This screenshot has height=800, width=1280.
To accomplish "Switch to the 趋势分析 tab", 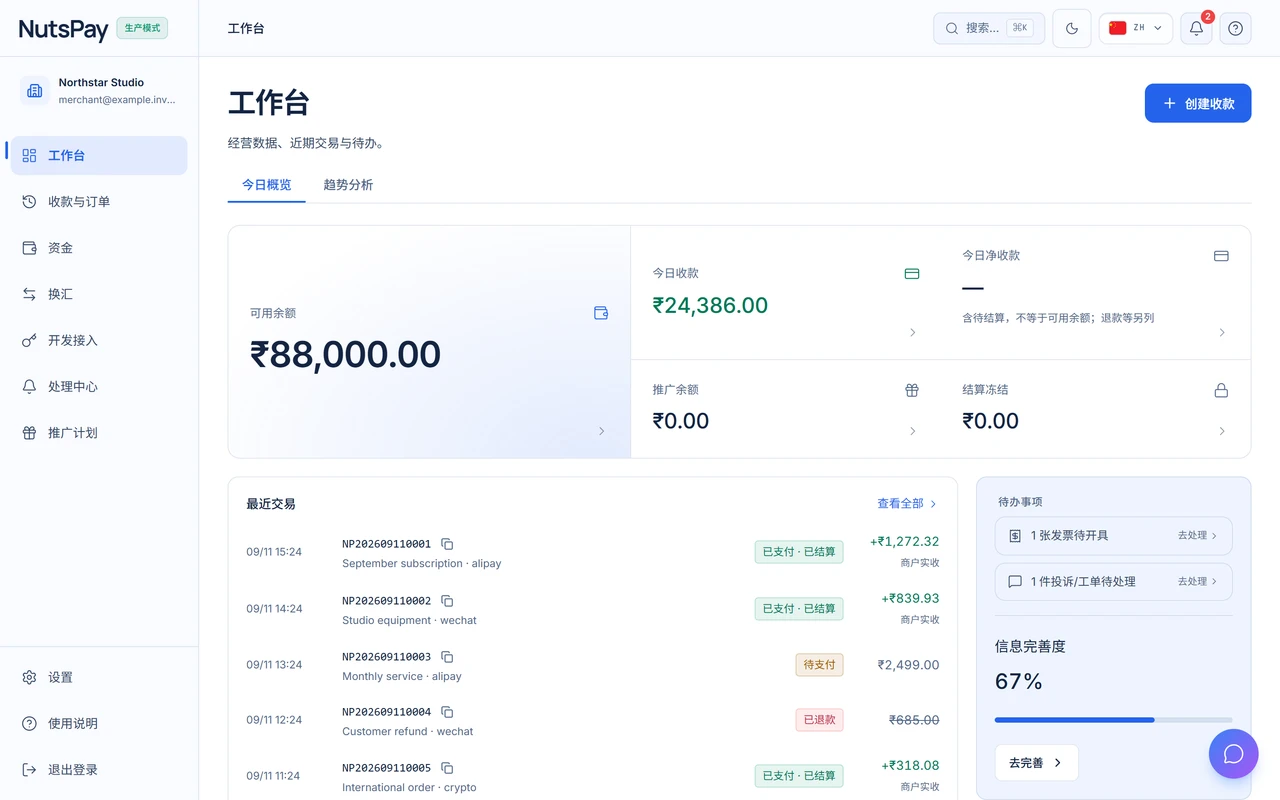I will coord(348,185).
